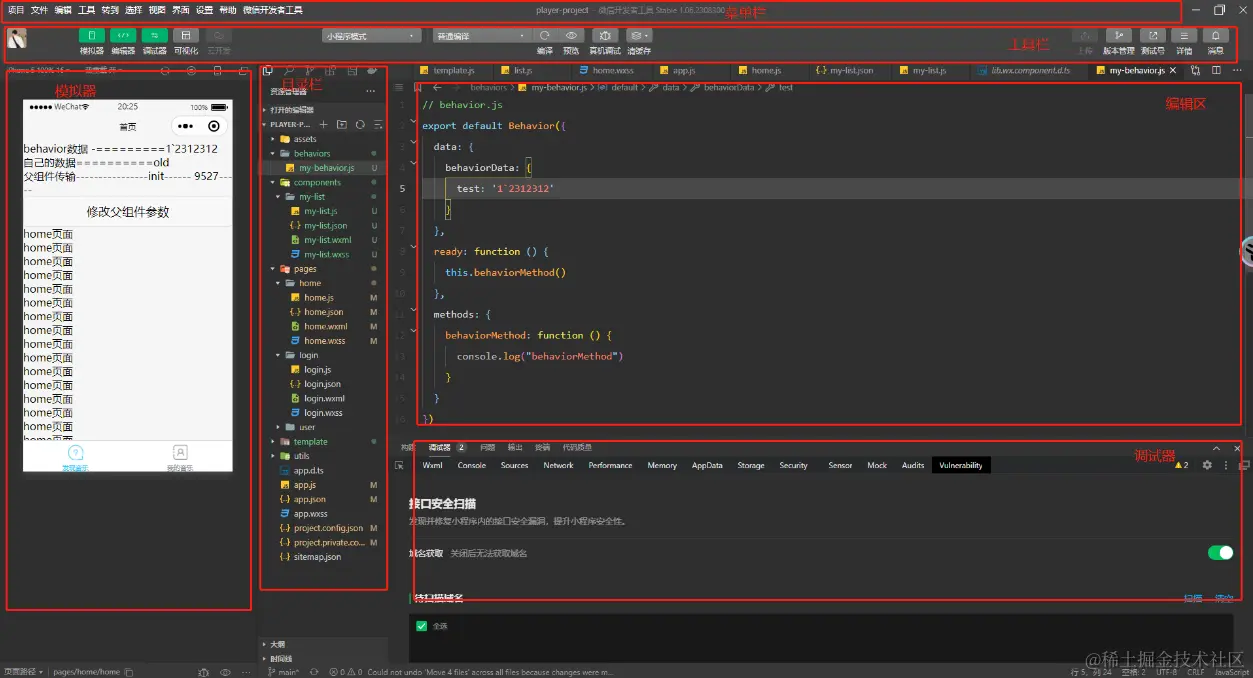Open the 普通编译 compile mode dropdown
Viewport: 1253px width, 678px height.
480,36
